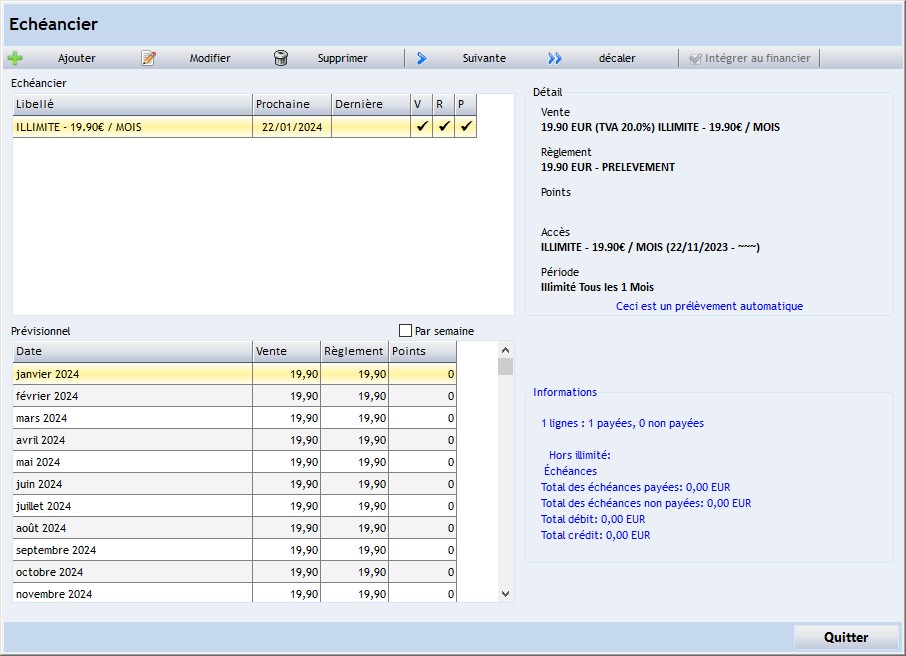Click 'Ceci est un prélèvement automatique' link

click(709, 306)
